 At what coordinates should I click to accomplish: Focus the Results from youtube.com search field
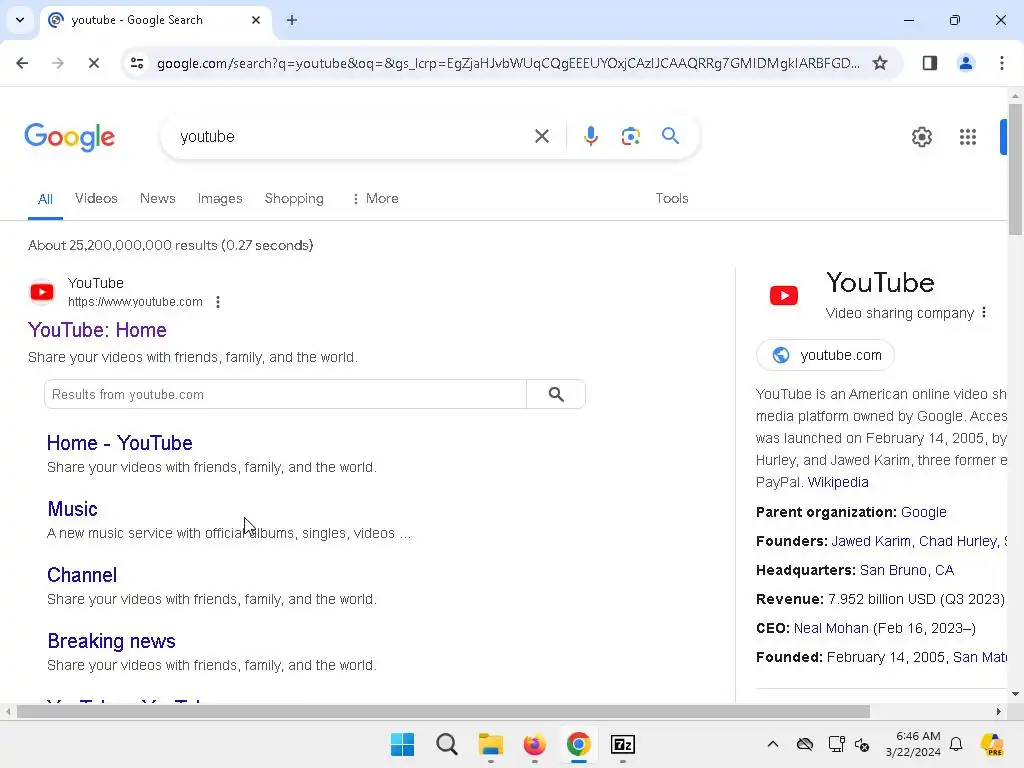[x=285, y=394]
